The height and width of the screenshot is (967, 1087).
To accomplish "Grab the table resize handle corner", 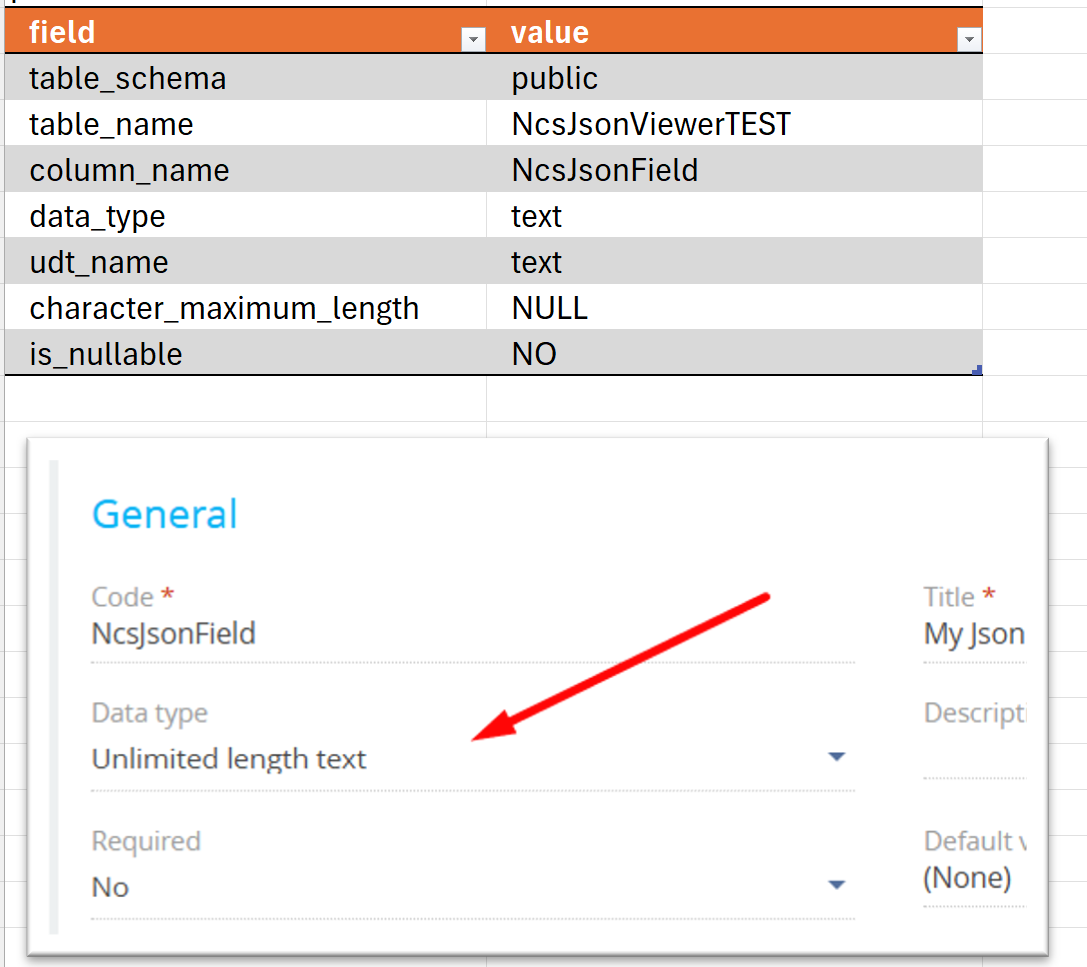I will (977, 370).
